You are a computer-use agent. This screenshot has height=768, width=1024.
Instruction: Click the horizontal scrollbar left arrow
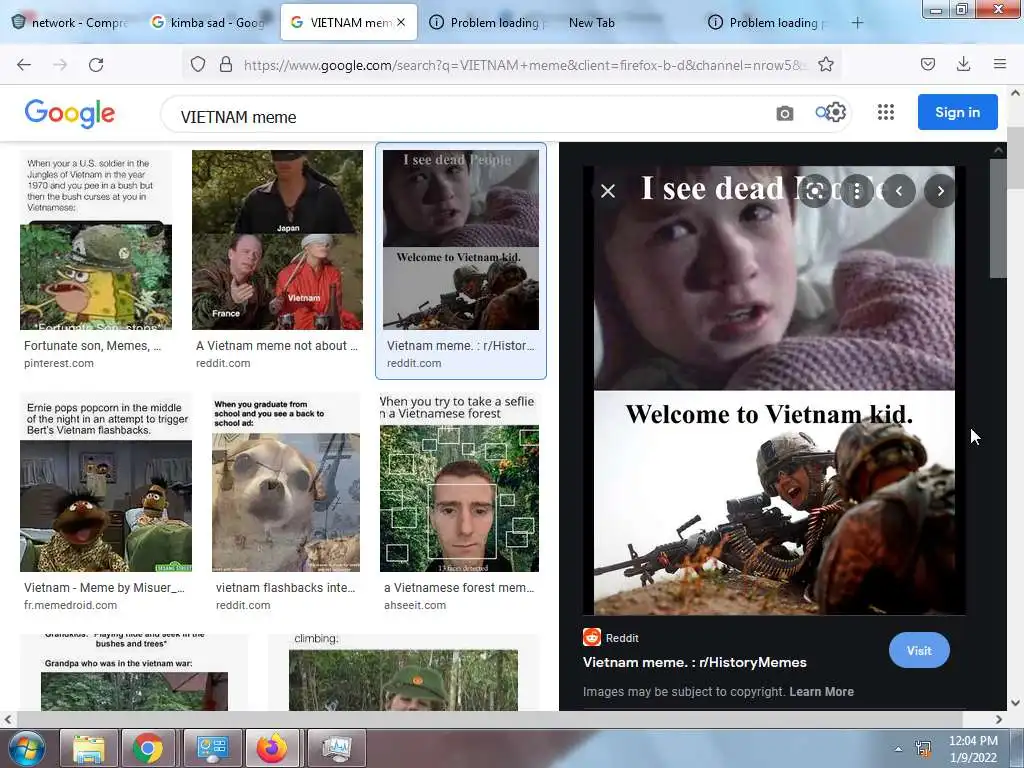tap(8, 720)
